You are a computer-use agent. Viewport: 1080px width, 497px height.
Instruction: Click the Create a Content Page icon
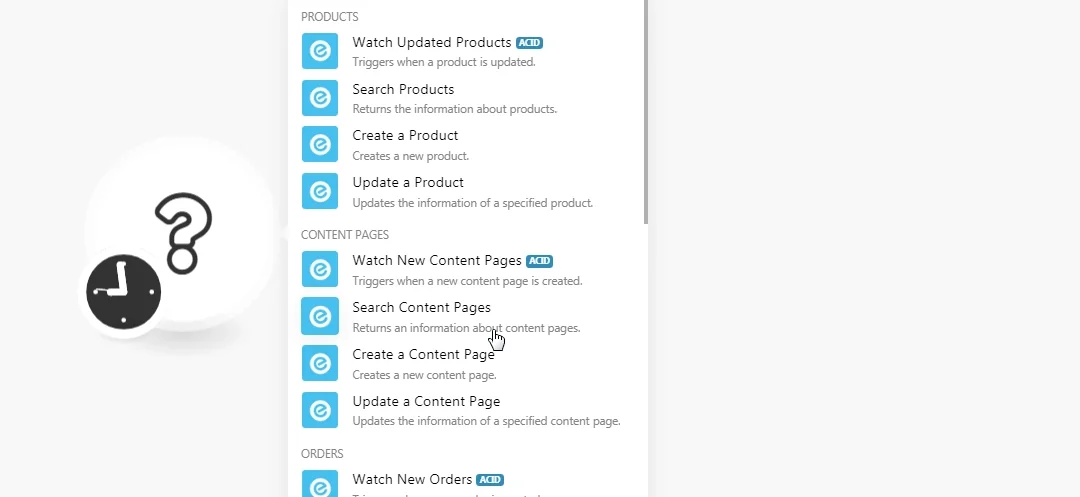pos(320,363)
